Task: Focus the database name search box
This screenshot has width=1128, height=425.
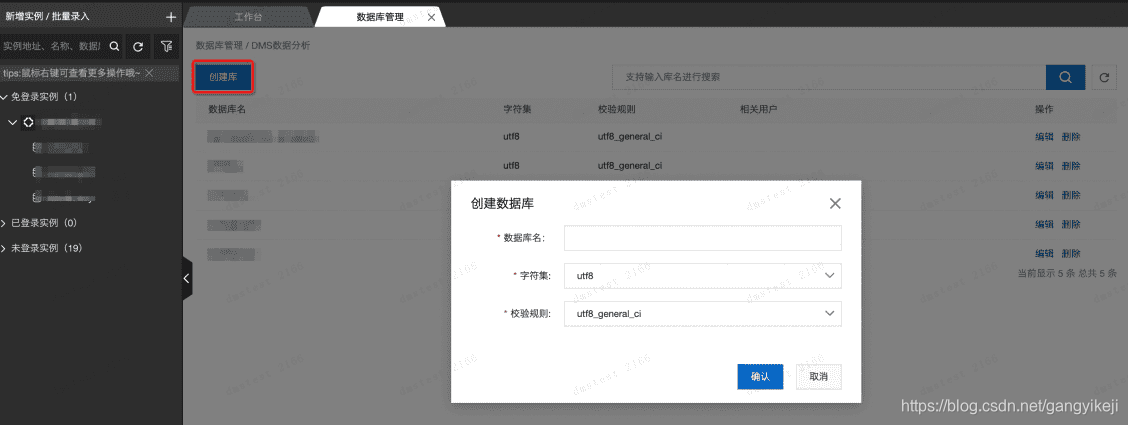Action: coord(828,77)
